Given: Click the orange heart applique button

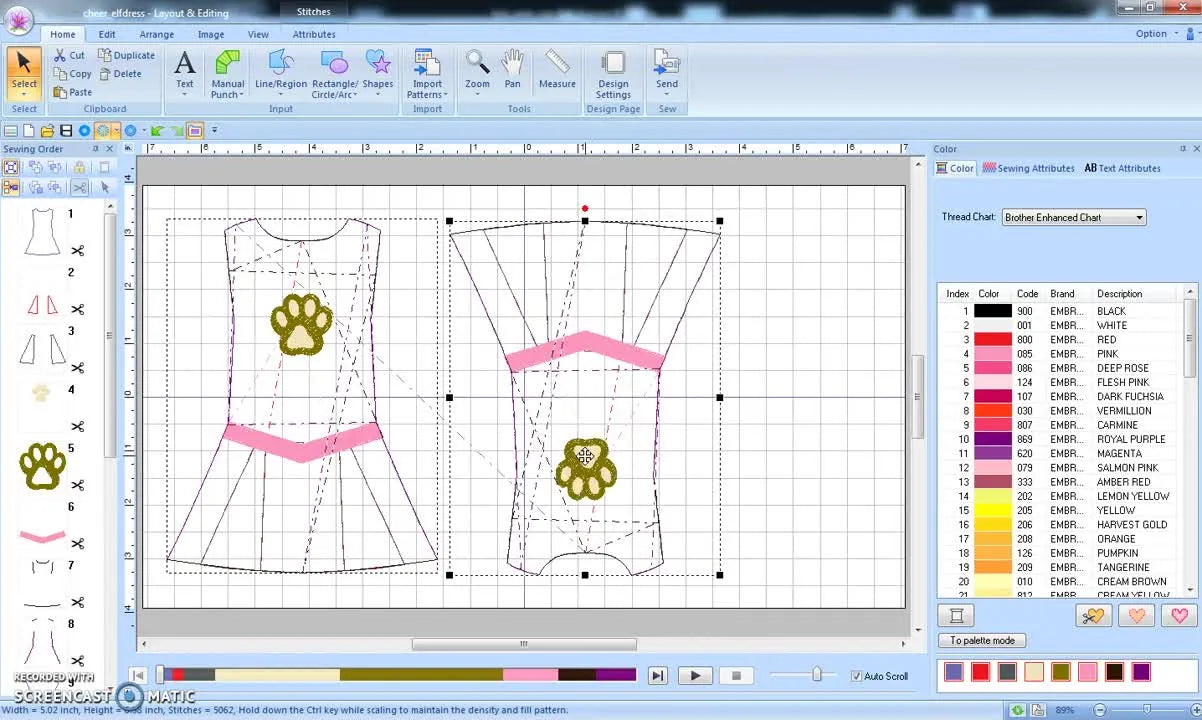Looking at the screenshot, I should 1136,616.
